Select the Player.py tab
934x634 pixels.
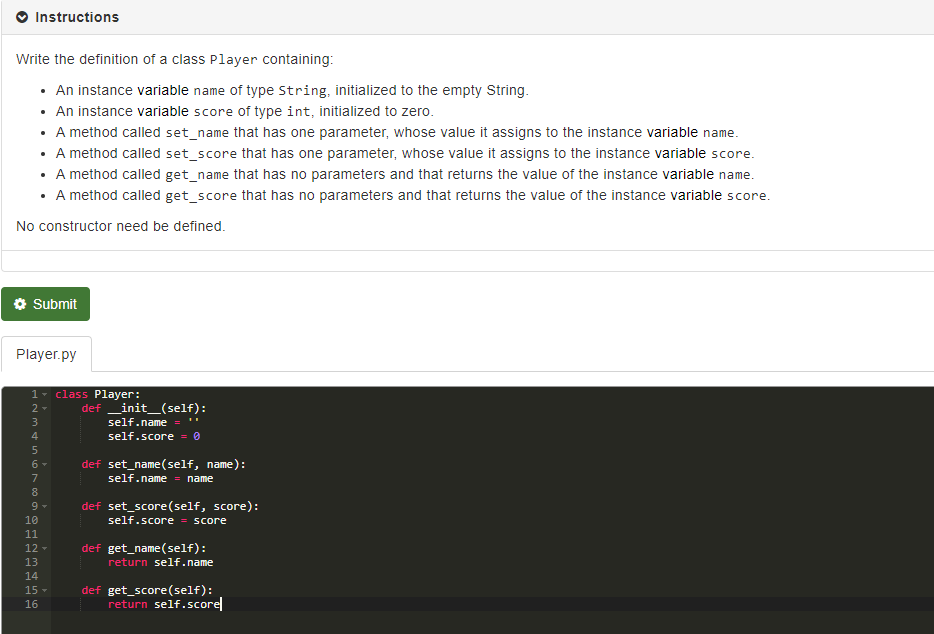(x=46, y=354)
